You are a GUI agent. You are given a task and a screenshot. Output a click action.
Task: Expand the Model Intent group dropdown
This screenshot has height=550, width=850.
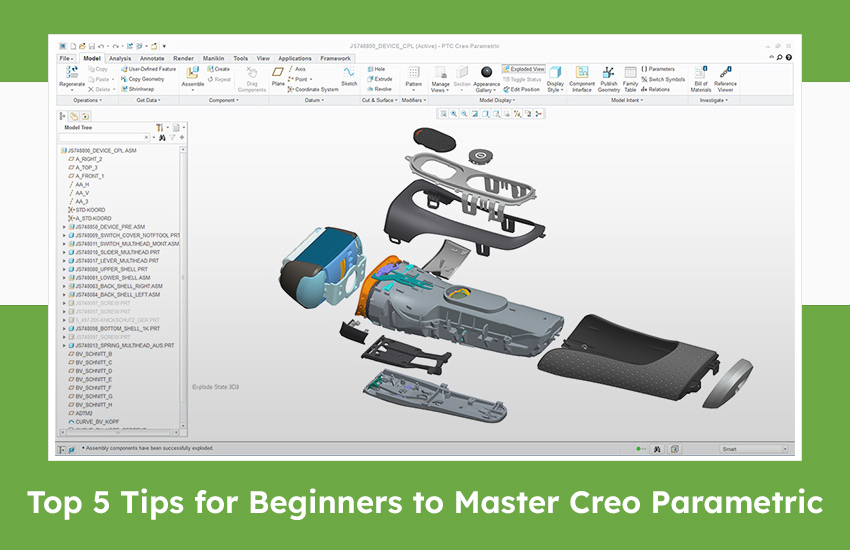pos(627,100)
